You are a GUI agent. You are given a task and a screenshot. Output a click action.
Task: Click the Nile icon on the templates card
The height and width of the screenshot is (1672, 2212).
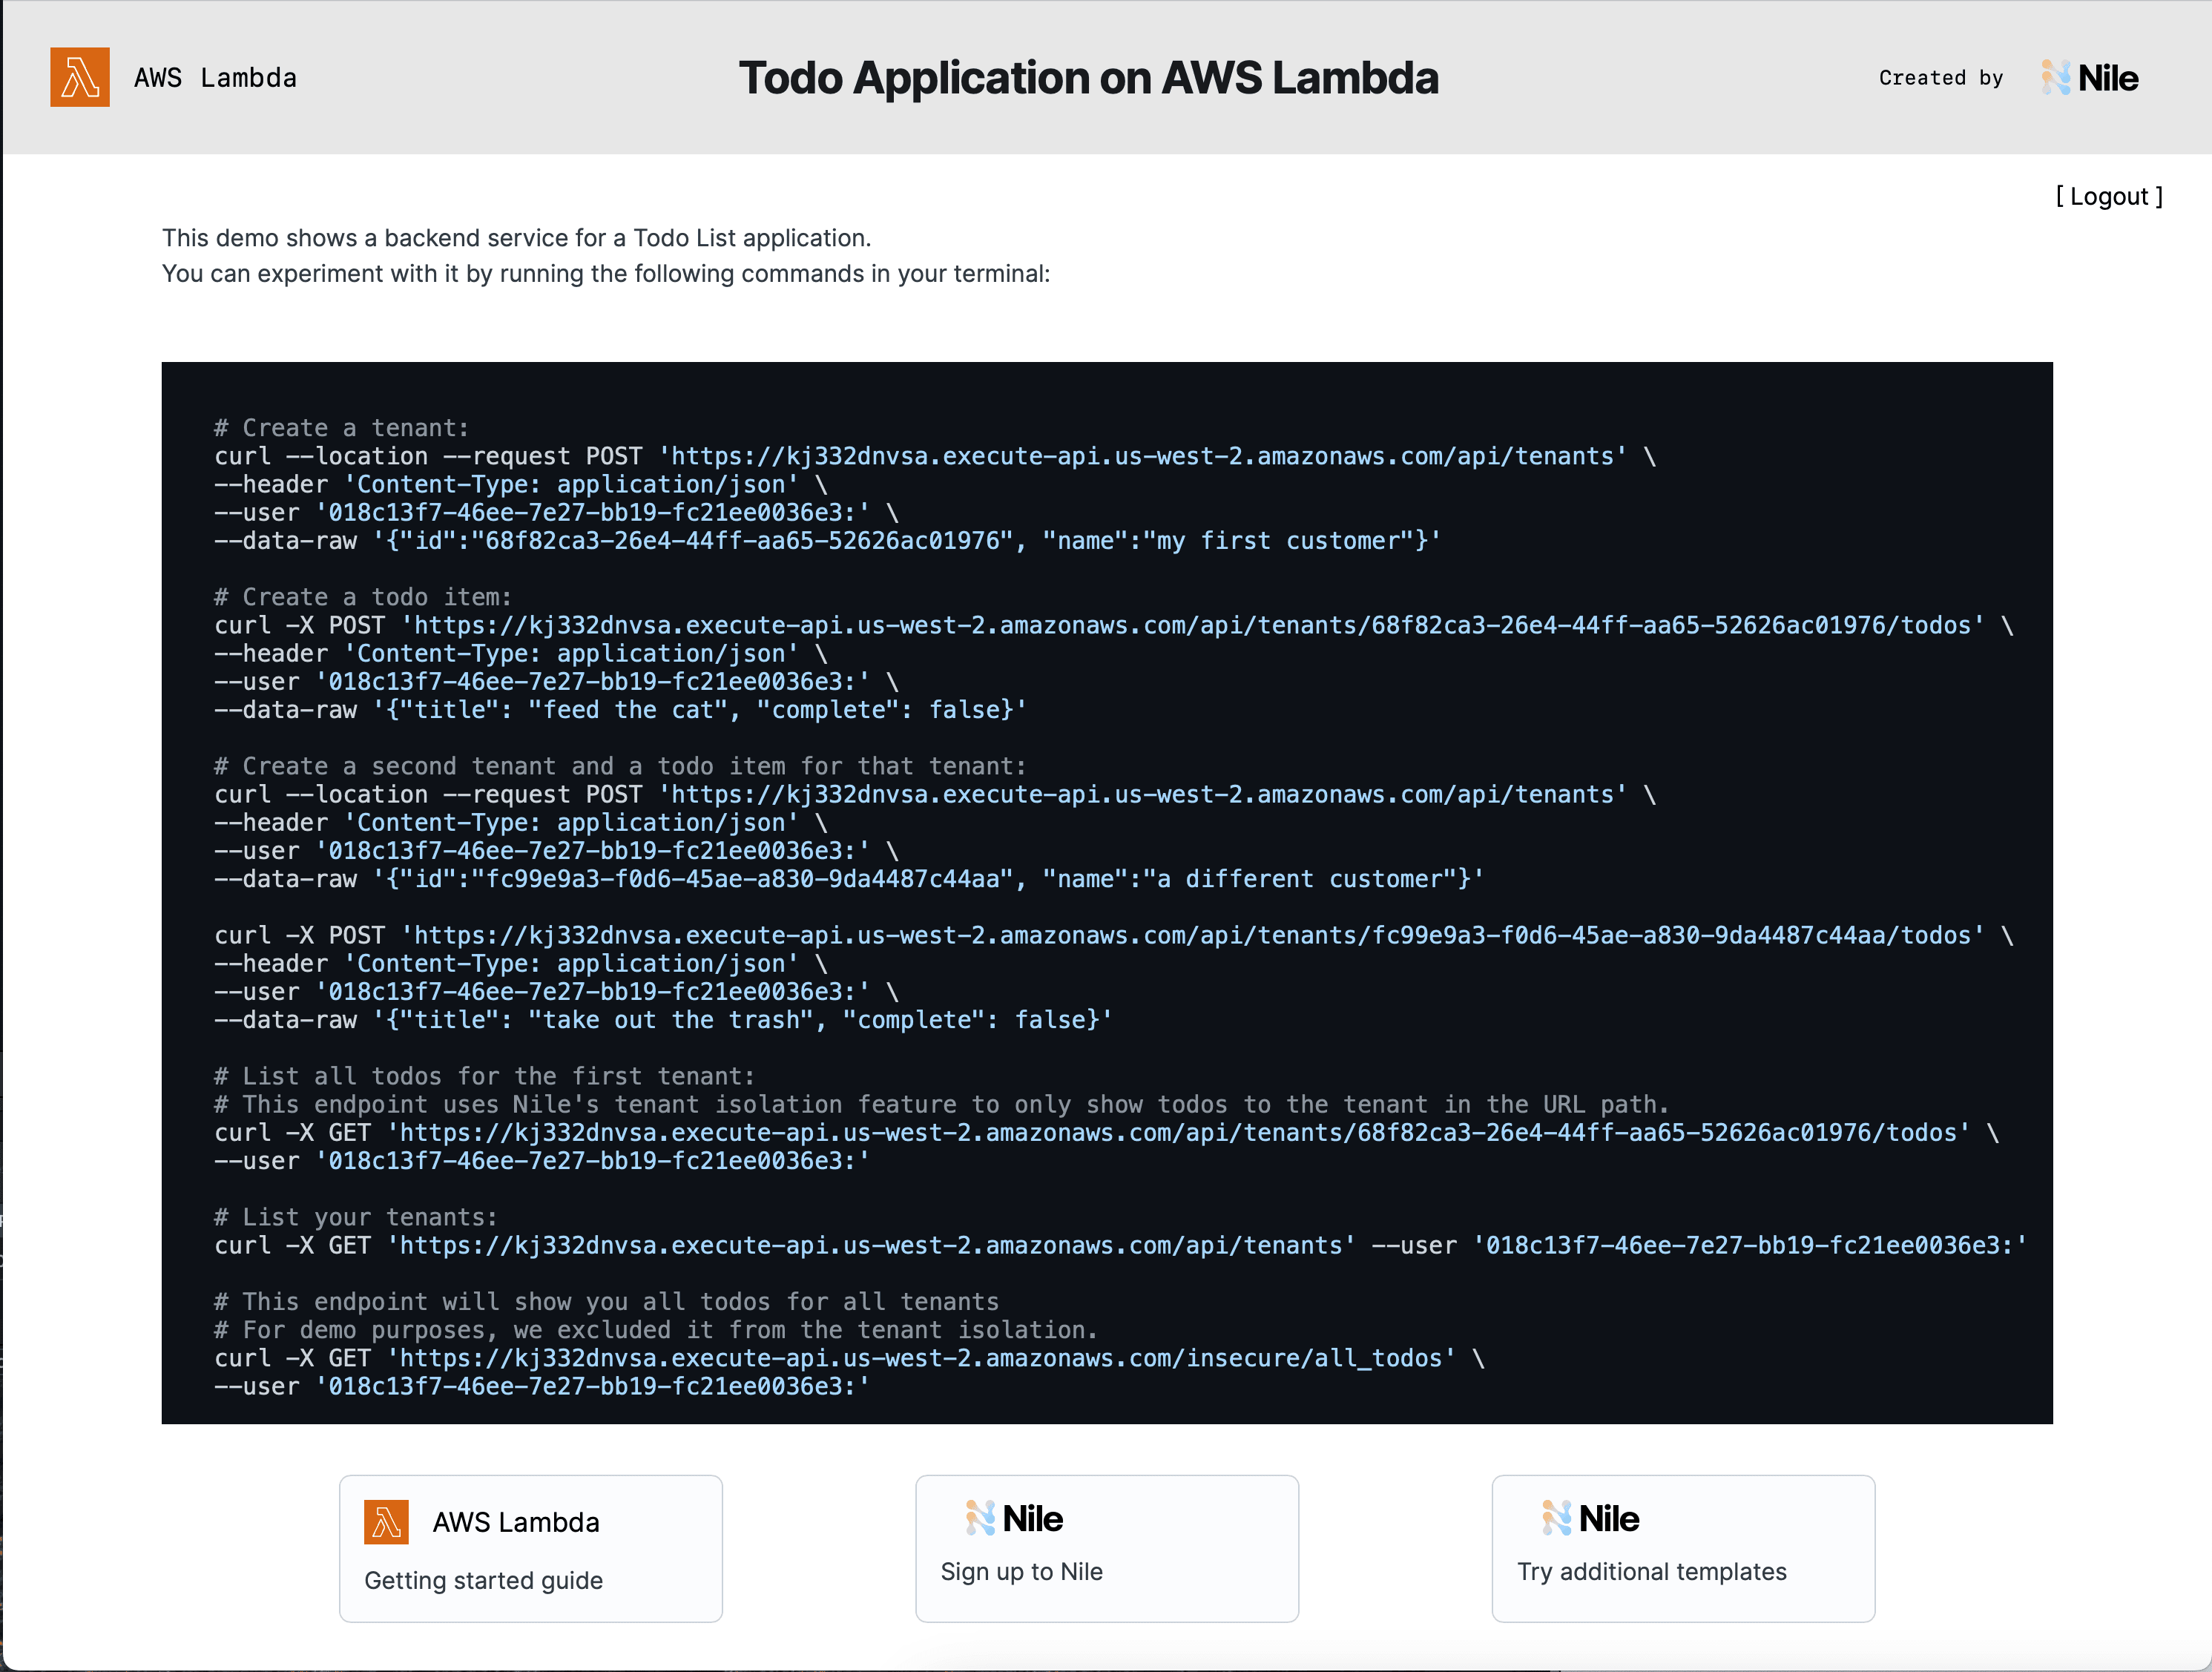pos(1558,1518)
